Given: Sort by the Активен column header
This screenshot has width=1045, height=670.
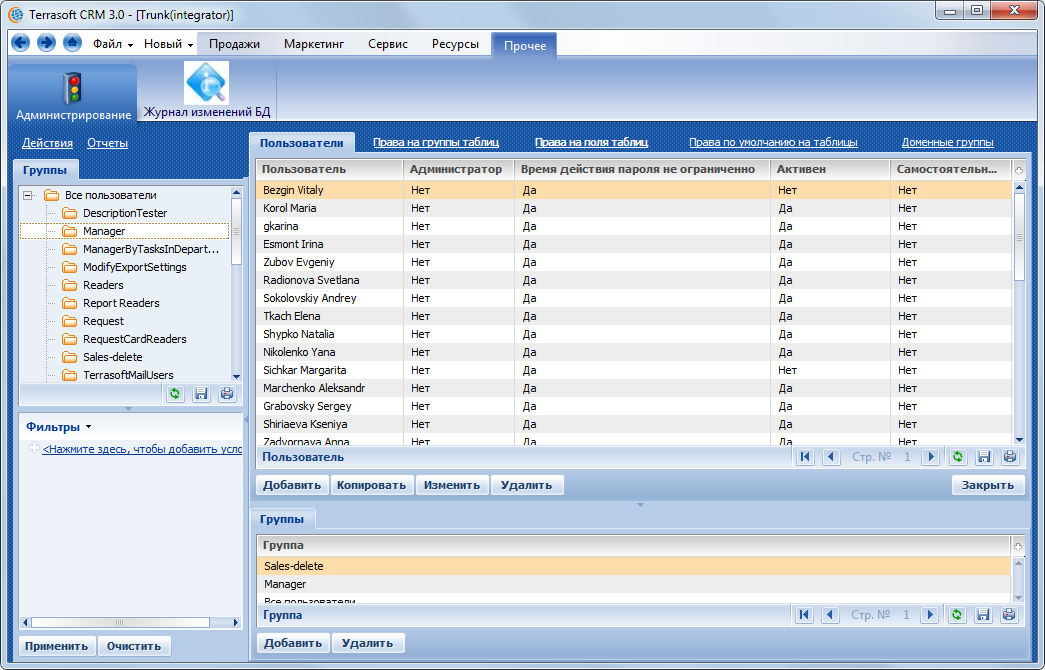Looking at the screenshot, I should [x=830, y=169].
